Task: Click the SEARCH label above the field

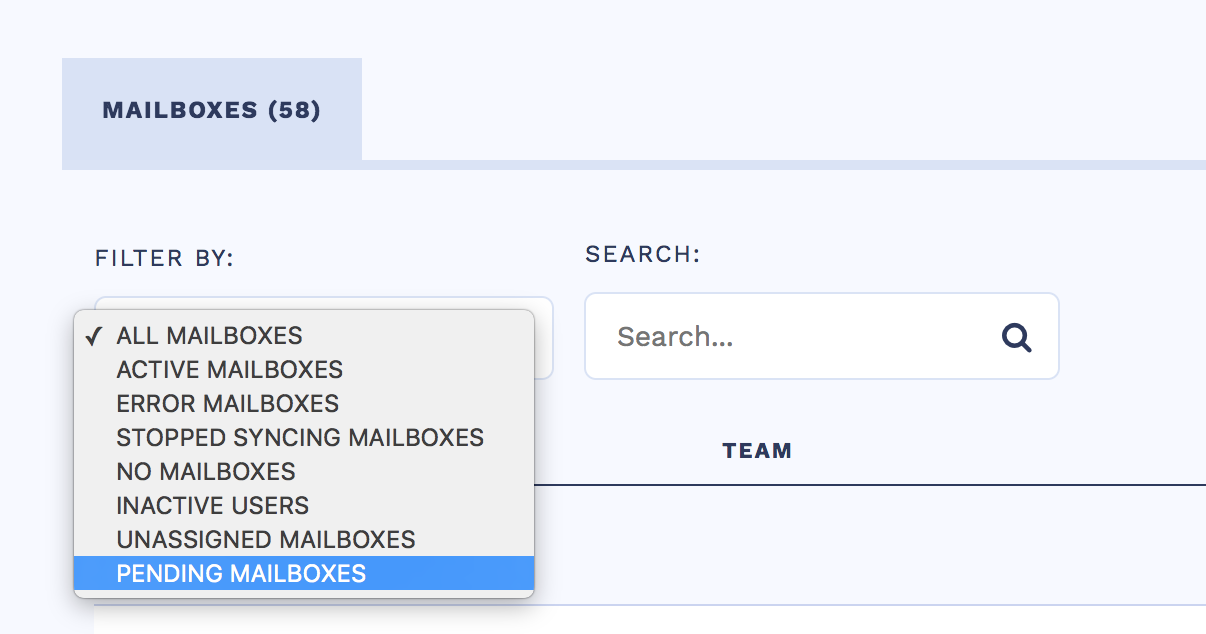Action: click(x=643, y=254)
